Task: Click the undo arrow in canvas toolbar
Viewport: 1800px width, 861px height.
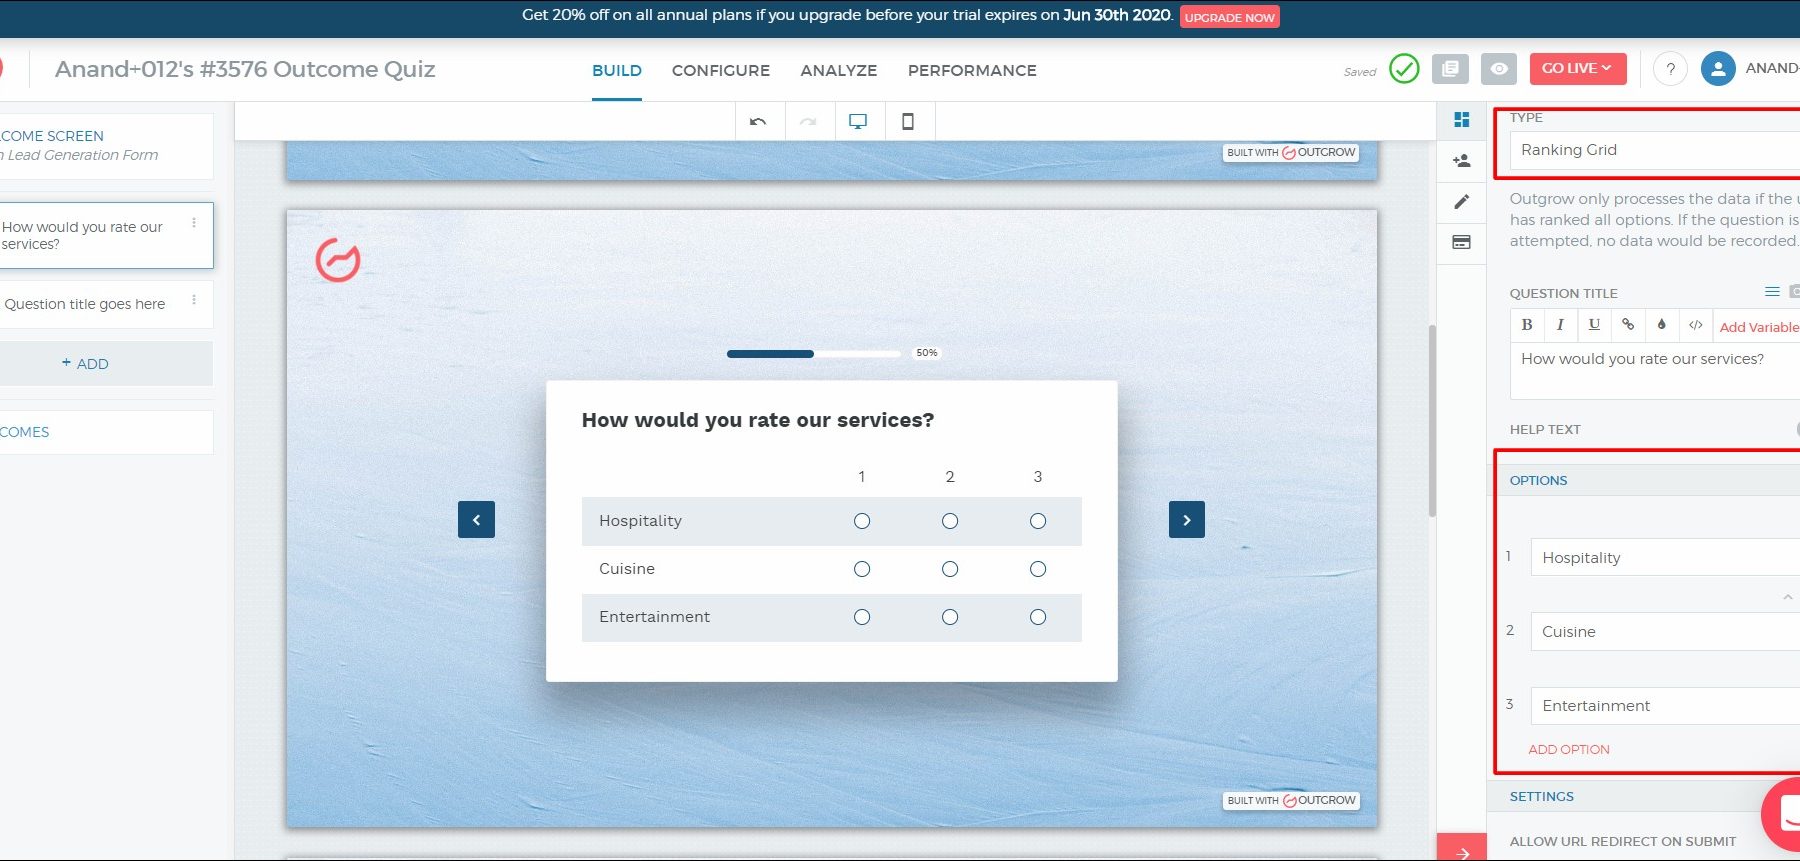Action: click(758, 122)
